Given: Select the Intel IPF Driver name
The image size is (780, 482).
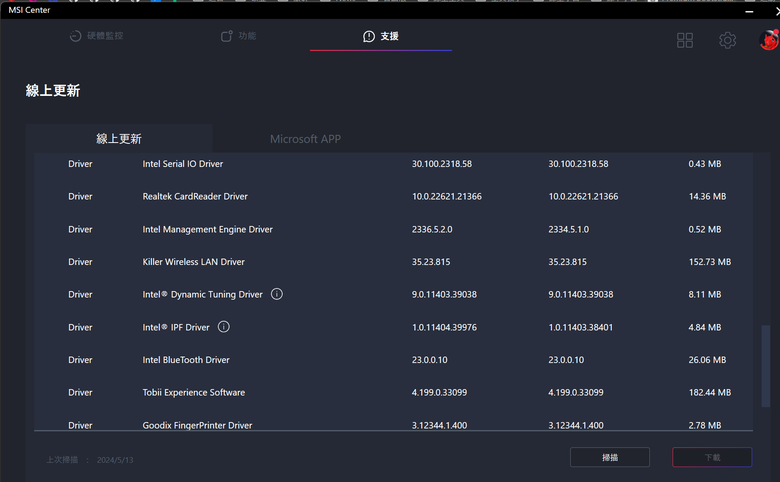Looking at the screenshot, I should [x=176, y=327].
